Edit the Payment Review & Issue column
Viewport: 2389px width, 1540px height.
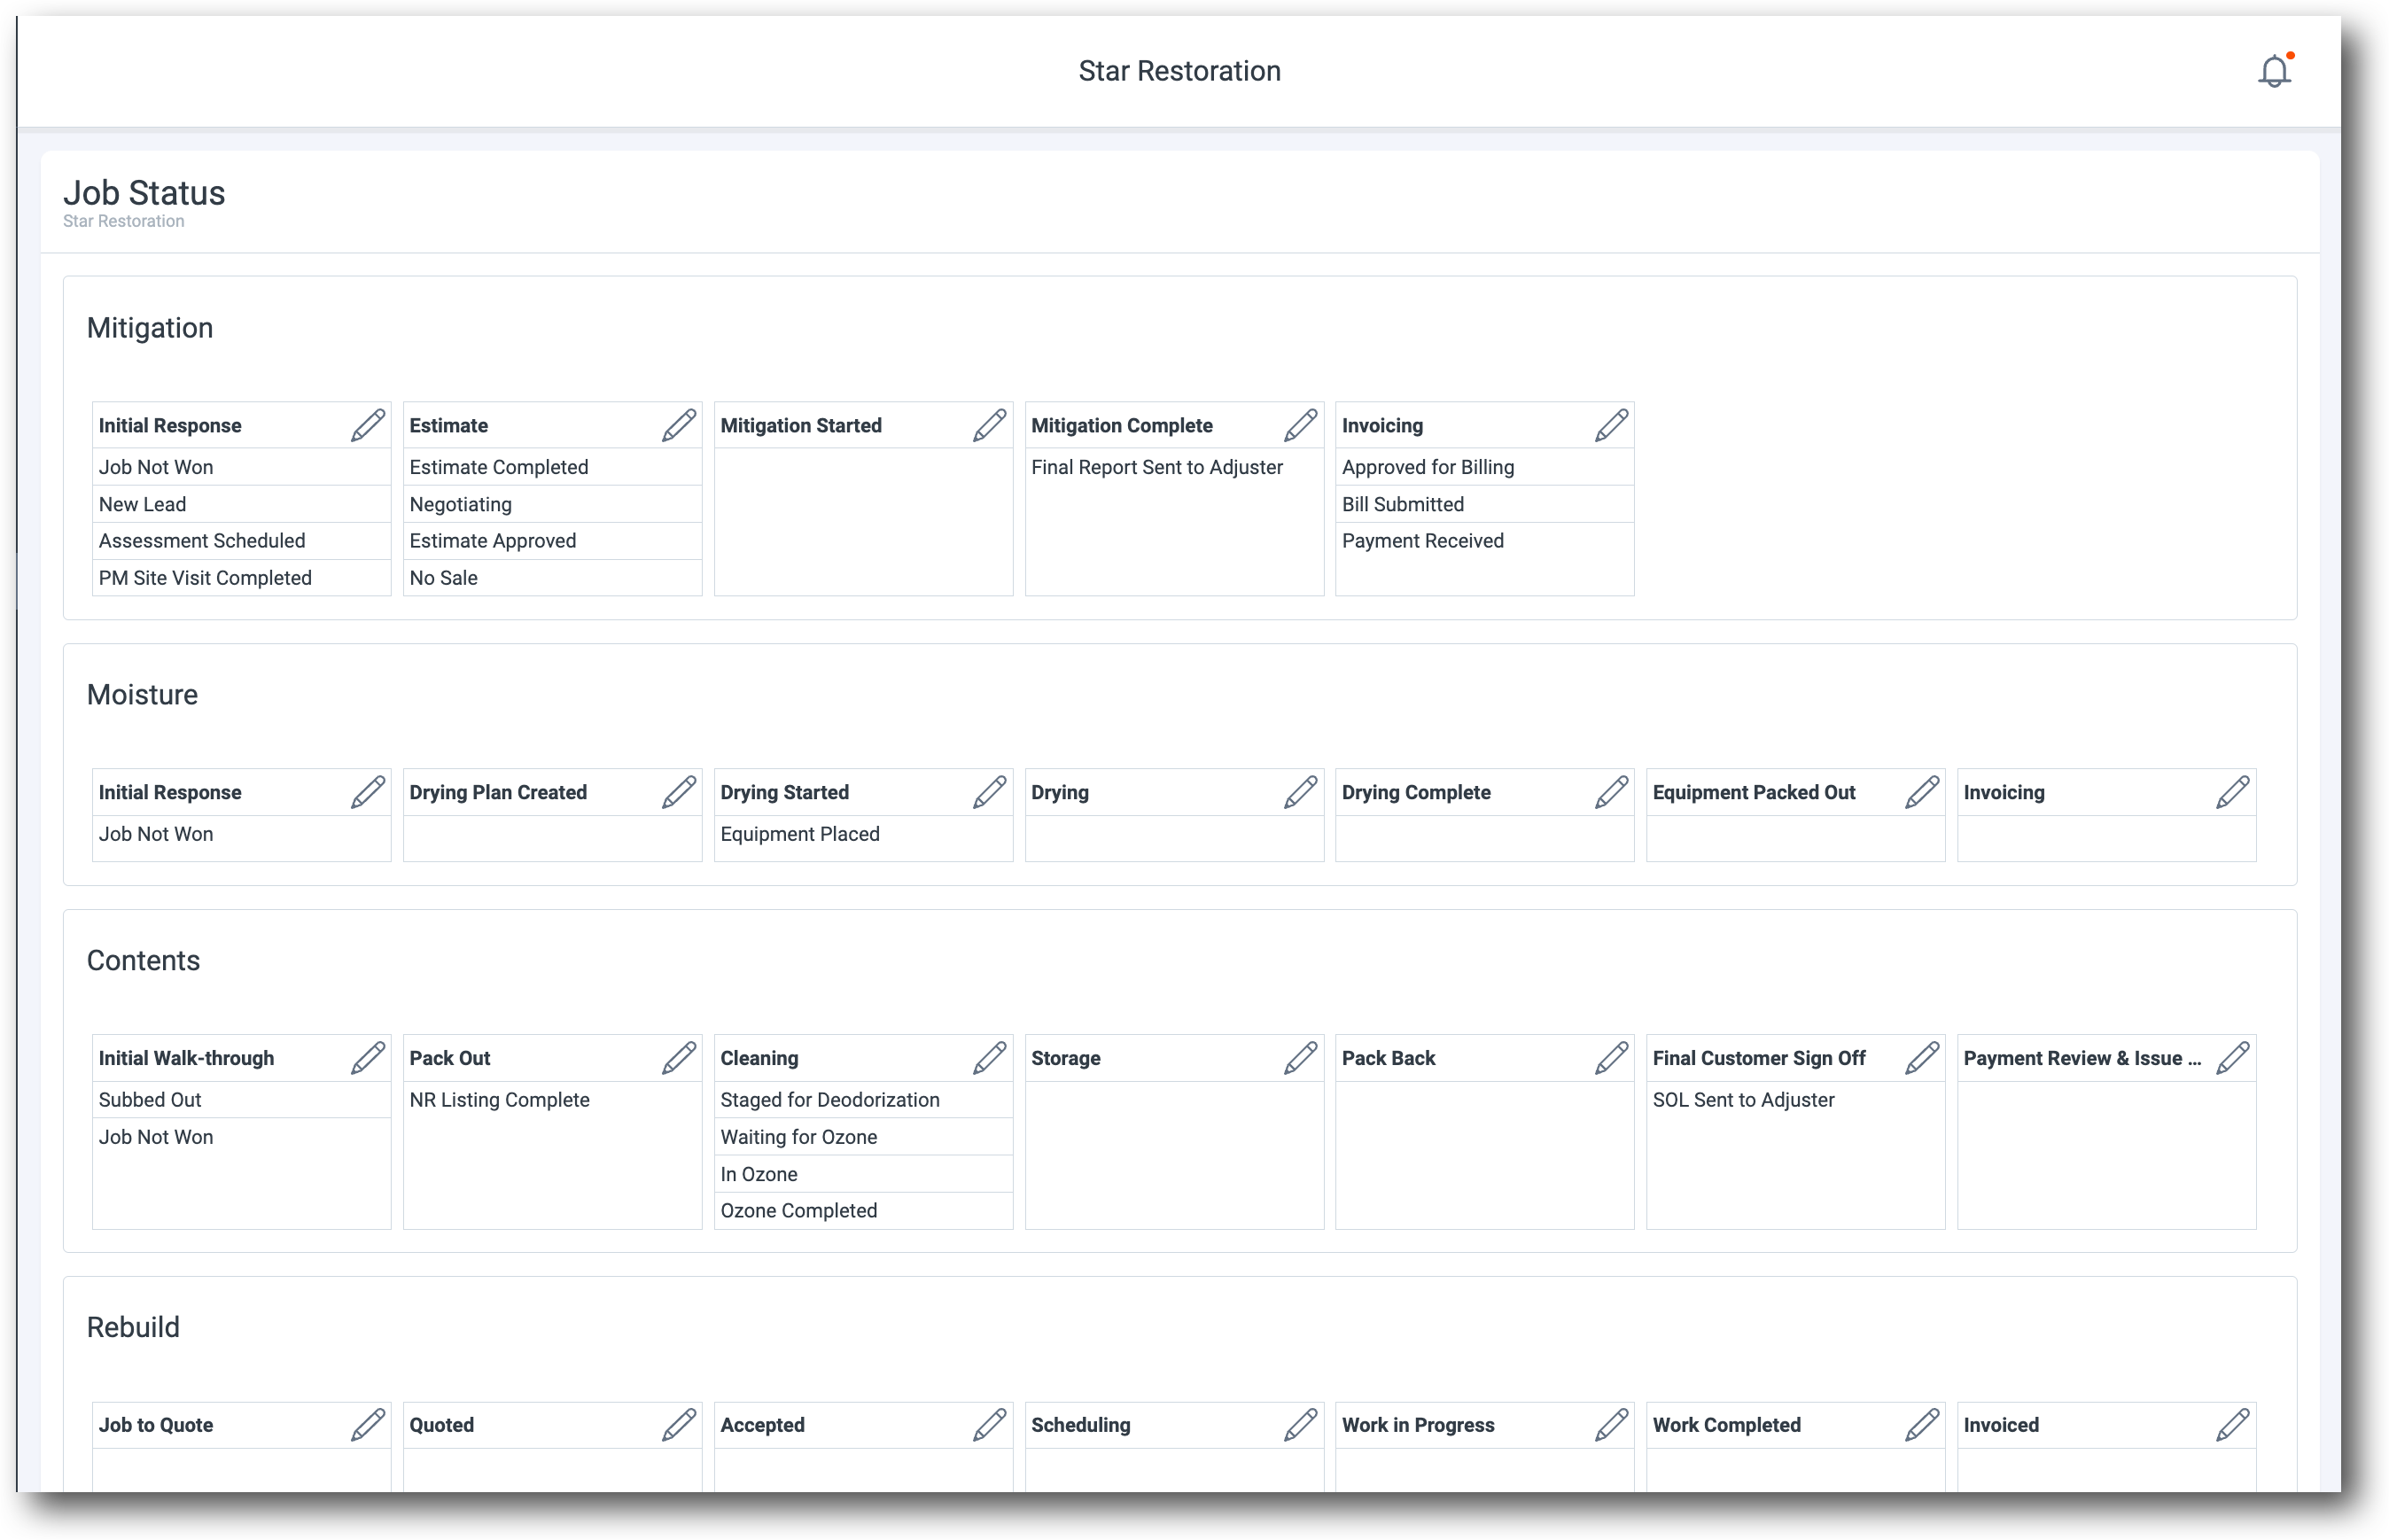(2233, 1057)
